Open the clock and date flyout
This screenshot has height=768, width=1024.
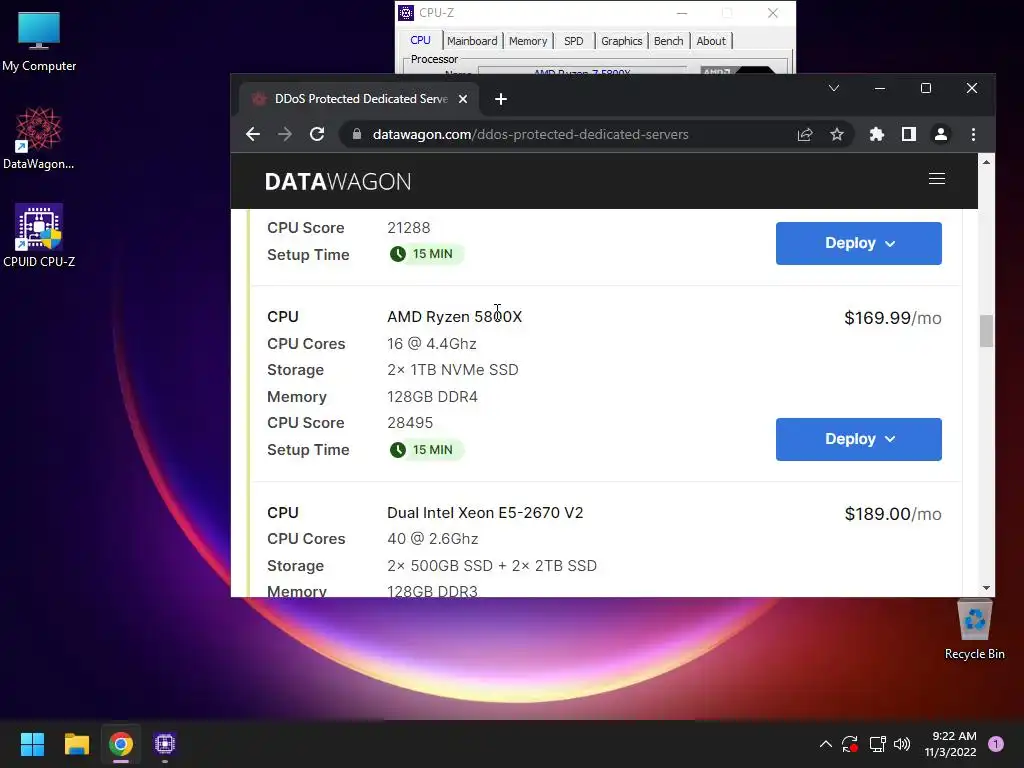pos(950,744)
